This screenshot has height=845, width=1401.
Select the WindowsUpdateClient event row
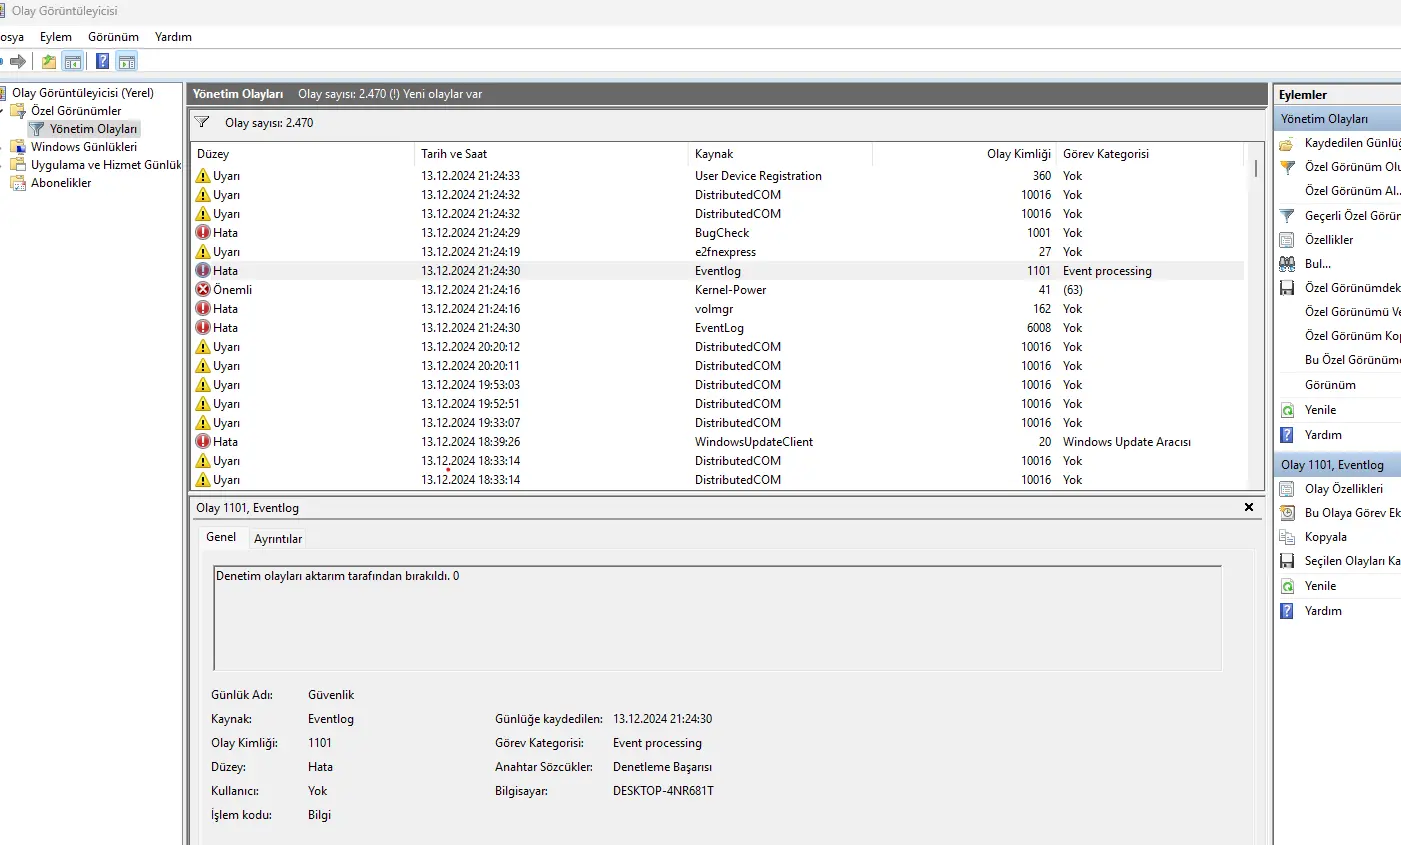tap(717, 442)
